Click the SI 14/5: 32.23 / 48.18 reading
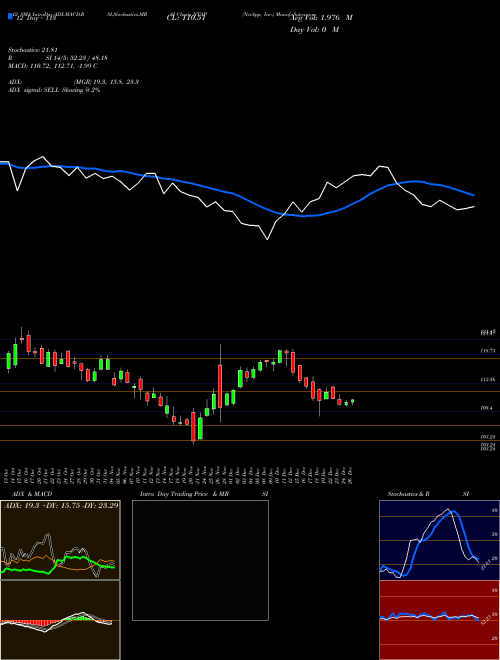Screen dimensions: 500x660 point(77,58)
